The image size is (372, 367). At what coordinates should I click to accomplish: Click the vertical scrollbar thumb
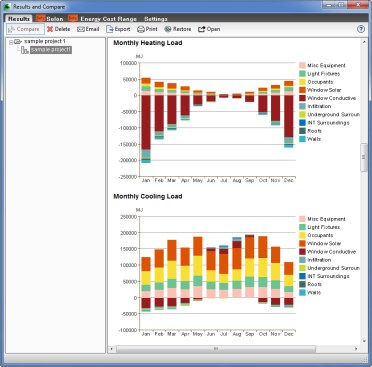coord(364,157)
